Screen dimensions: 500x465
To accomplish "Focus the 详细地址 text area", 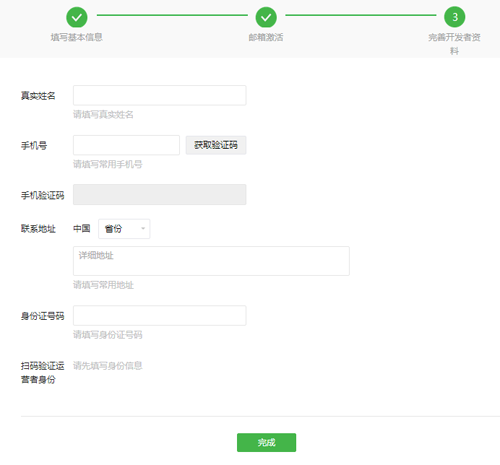I will 211,261.
